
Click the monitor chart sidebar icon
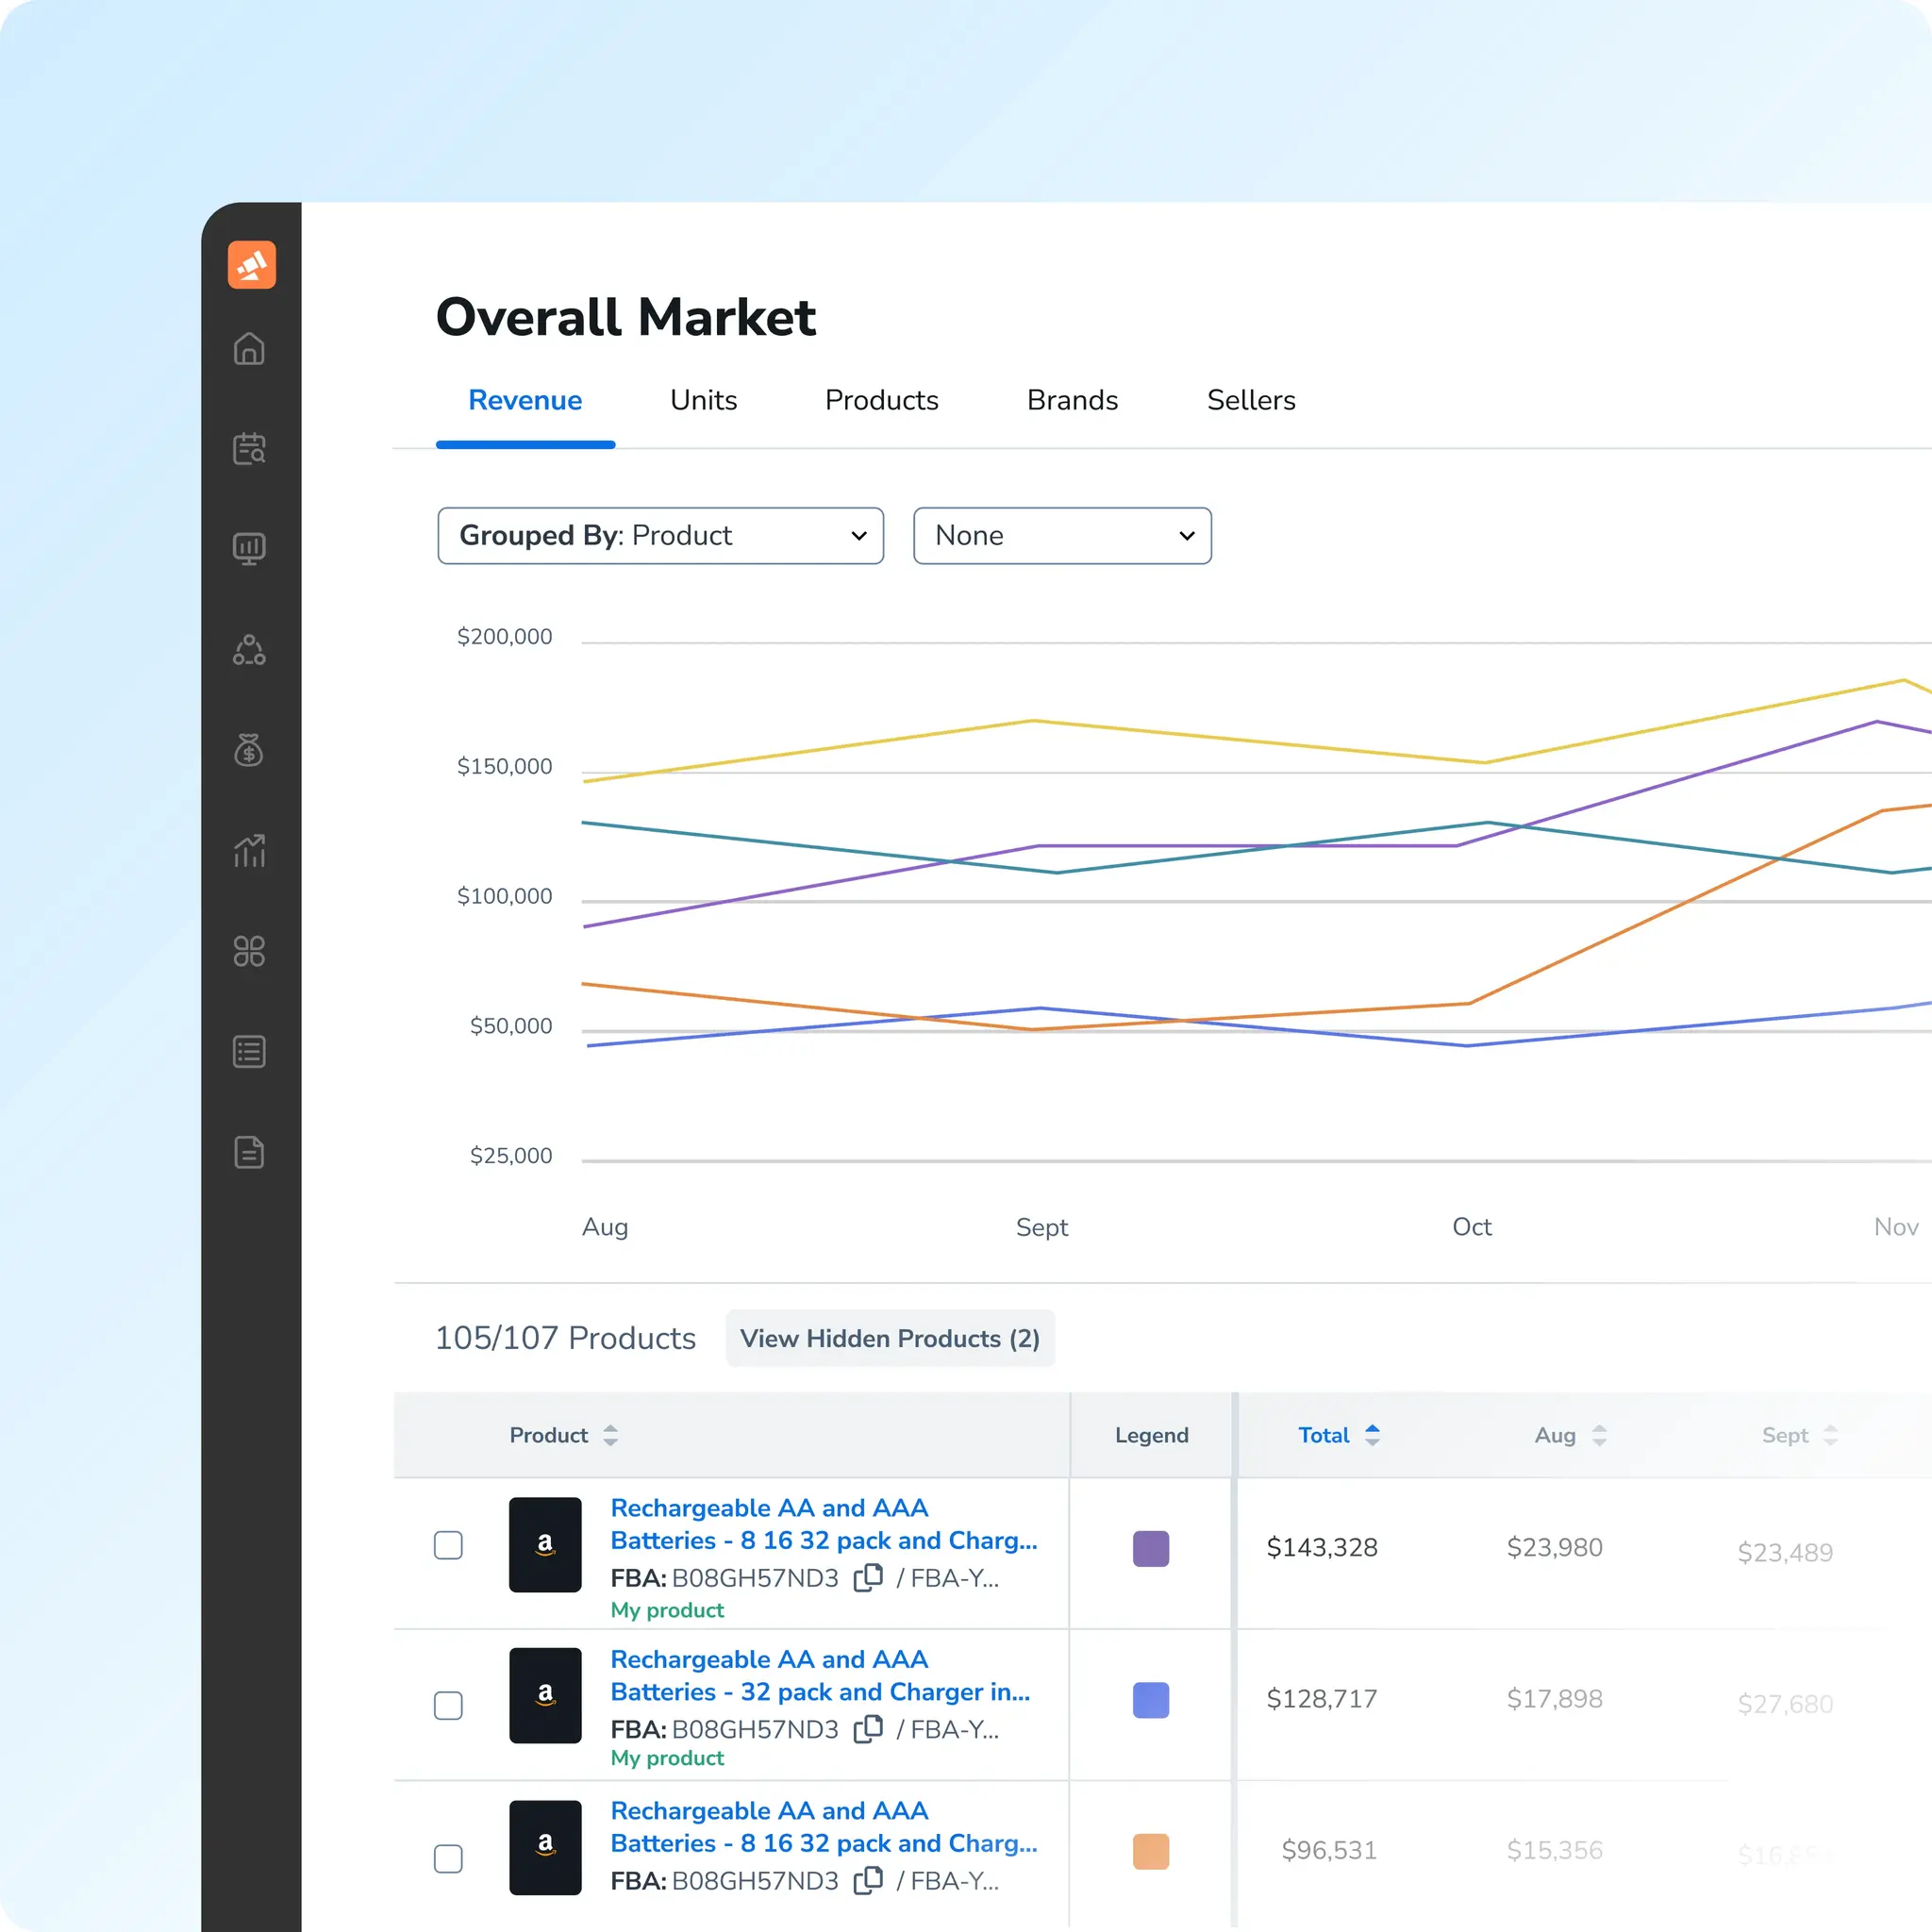click(x=249, y=549)
